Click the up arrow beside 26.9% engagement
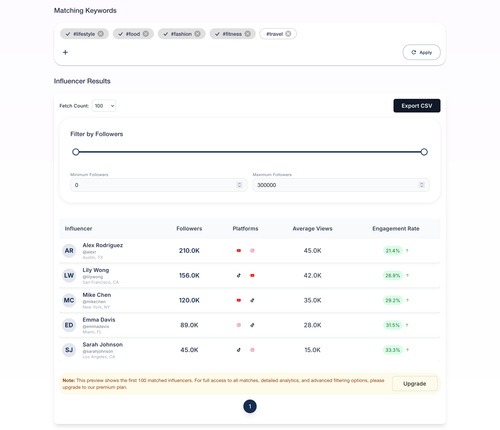This screenshot has width=500, height=430. [407, 275]
